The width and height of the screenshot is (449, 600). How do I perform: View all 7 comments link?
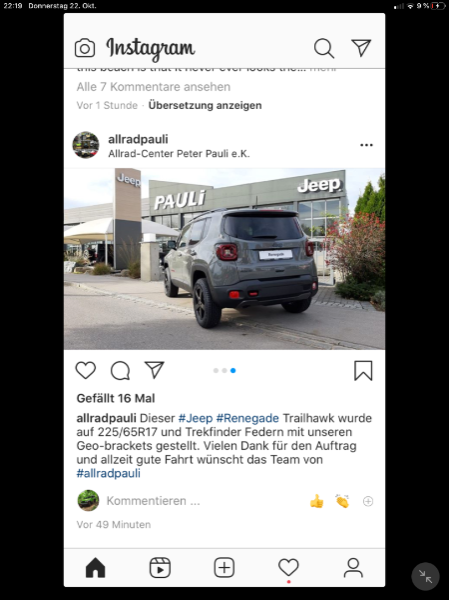tap(153, 87)
